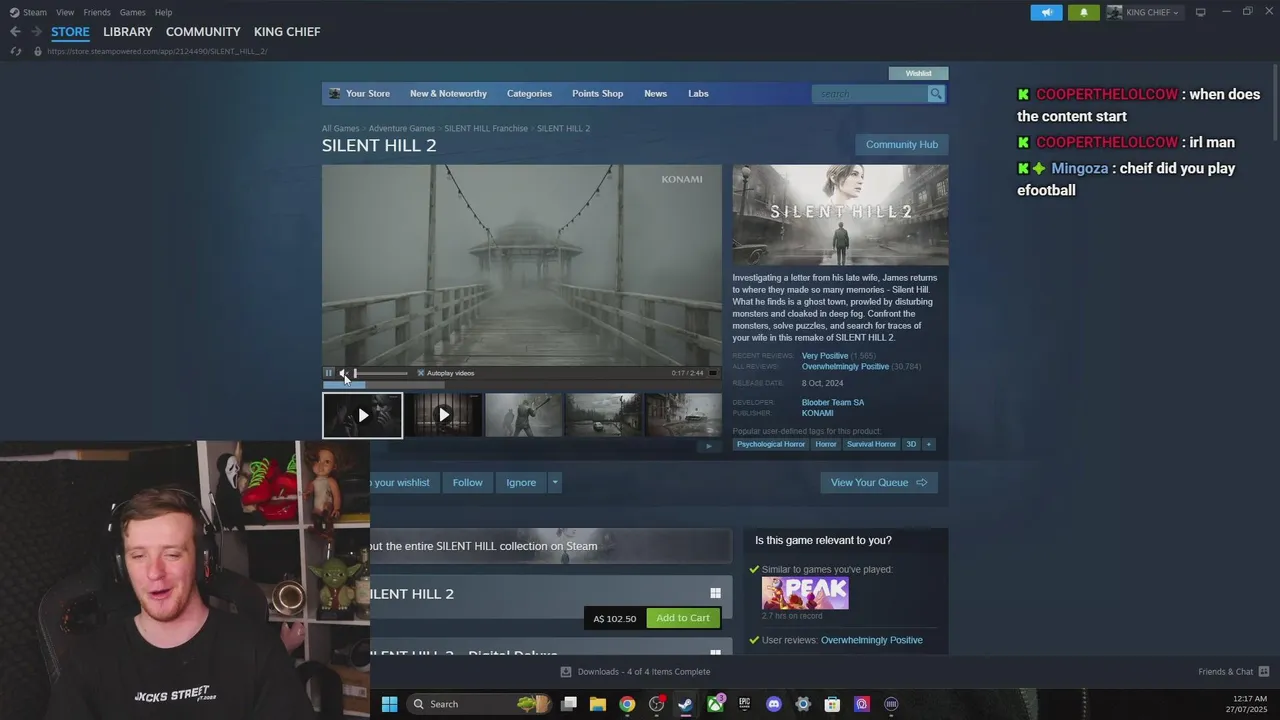Click the Psychological Horror tag

770,444
